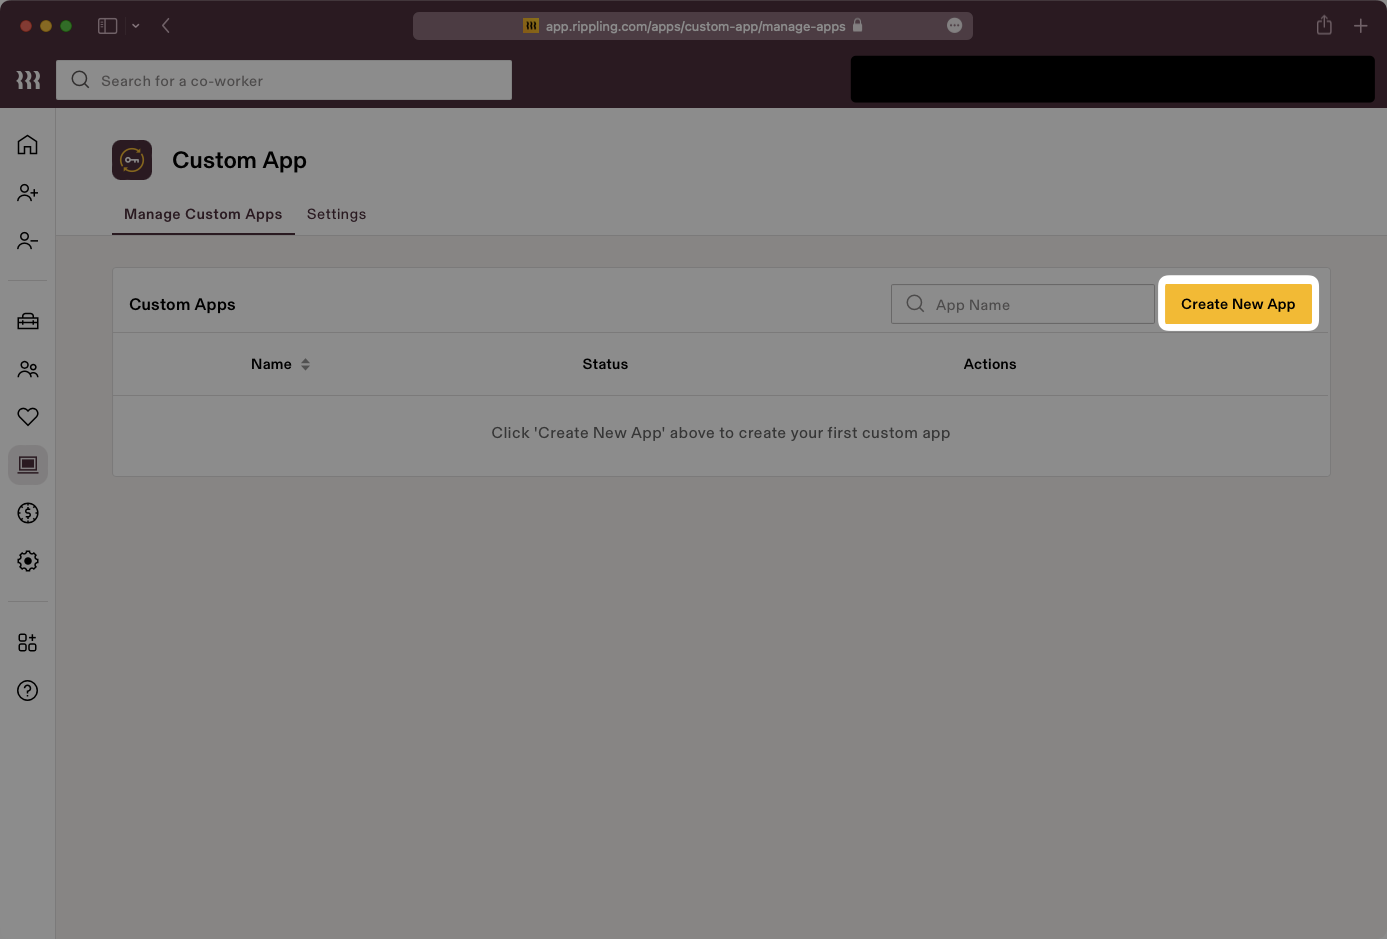
Task: Switch to the Settings tab
Action: pyautogui.click(x=336, y=214)
